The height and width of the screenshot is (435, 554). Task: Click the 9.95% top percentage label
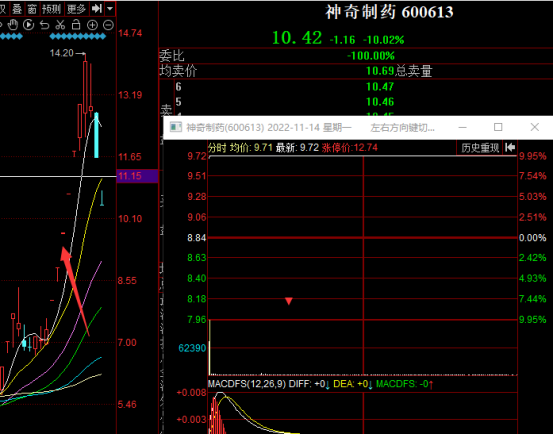point(532,156)
